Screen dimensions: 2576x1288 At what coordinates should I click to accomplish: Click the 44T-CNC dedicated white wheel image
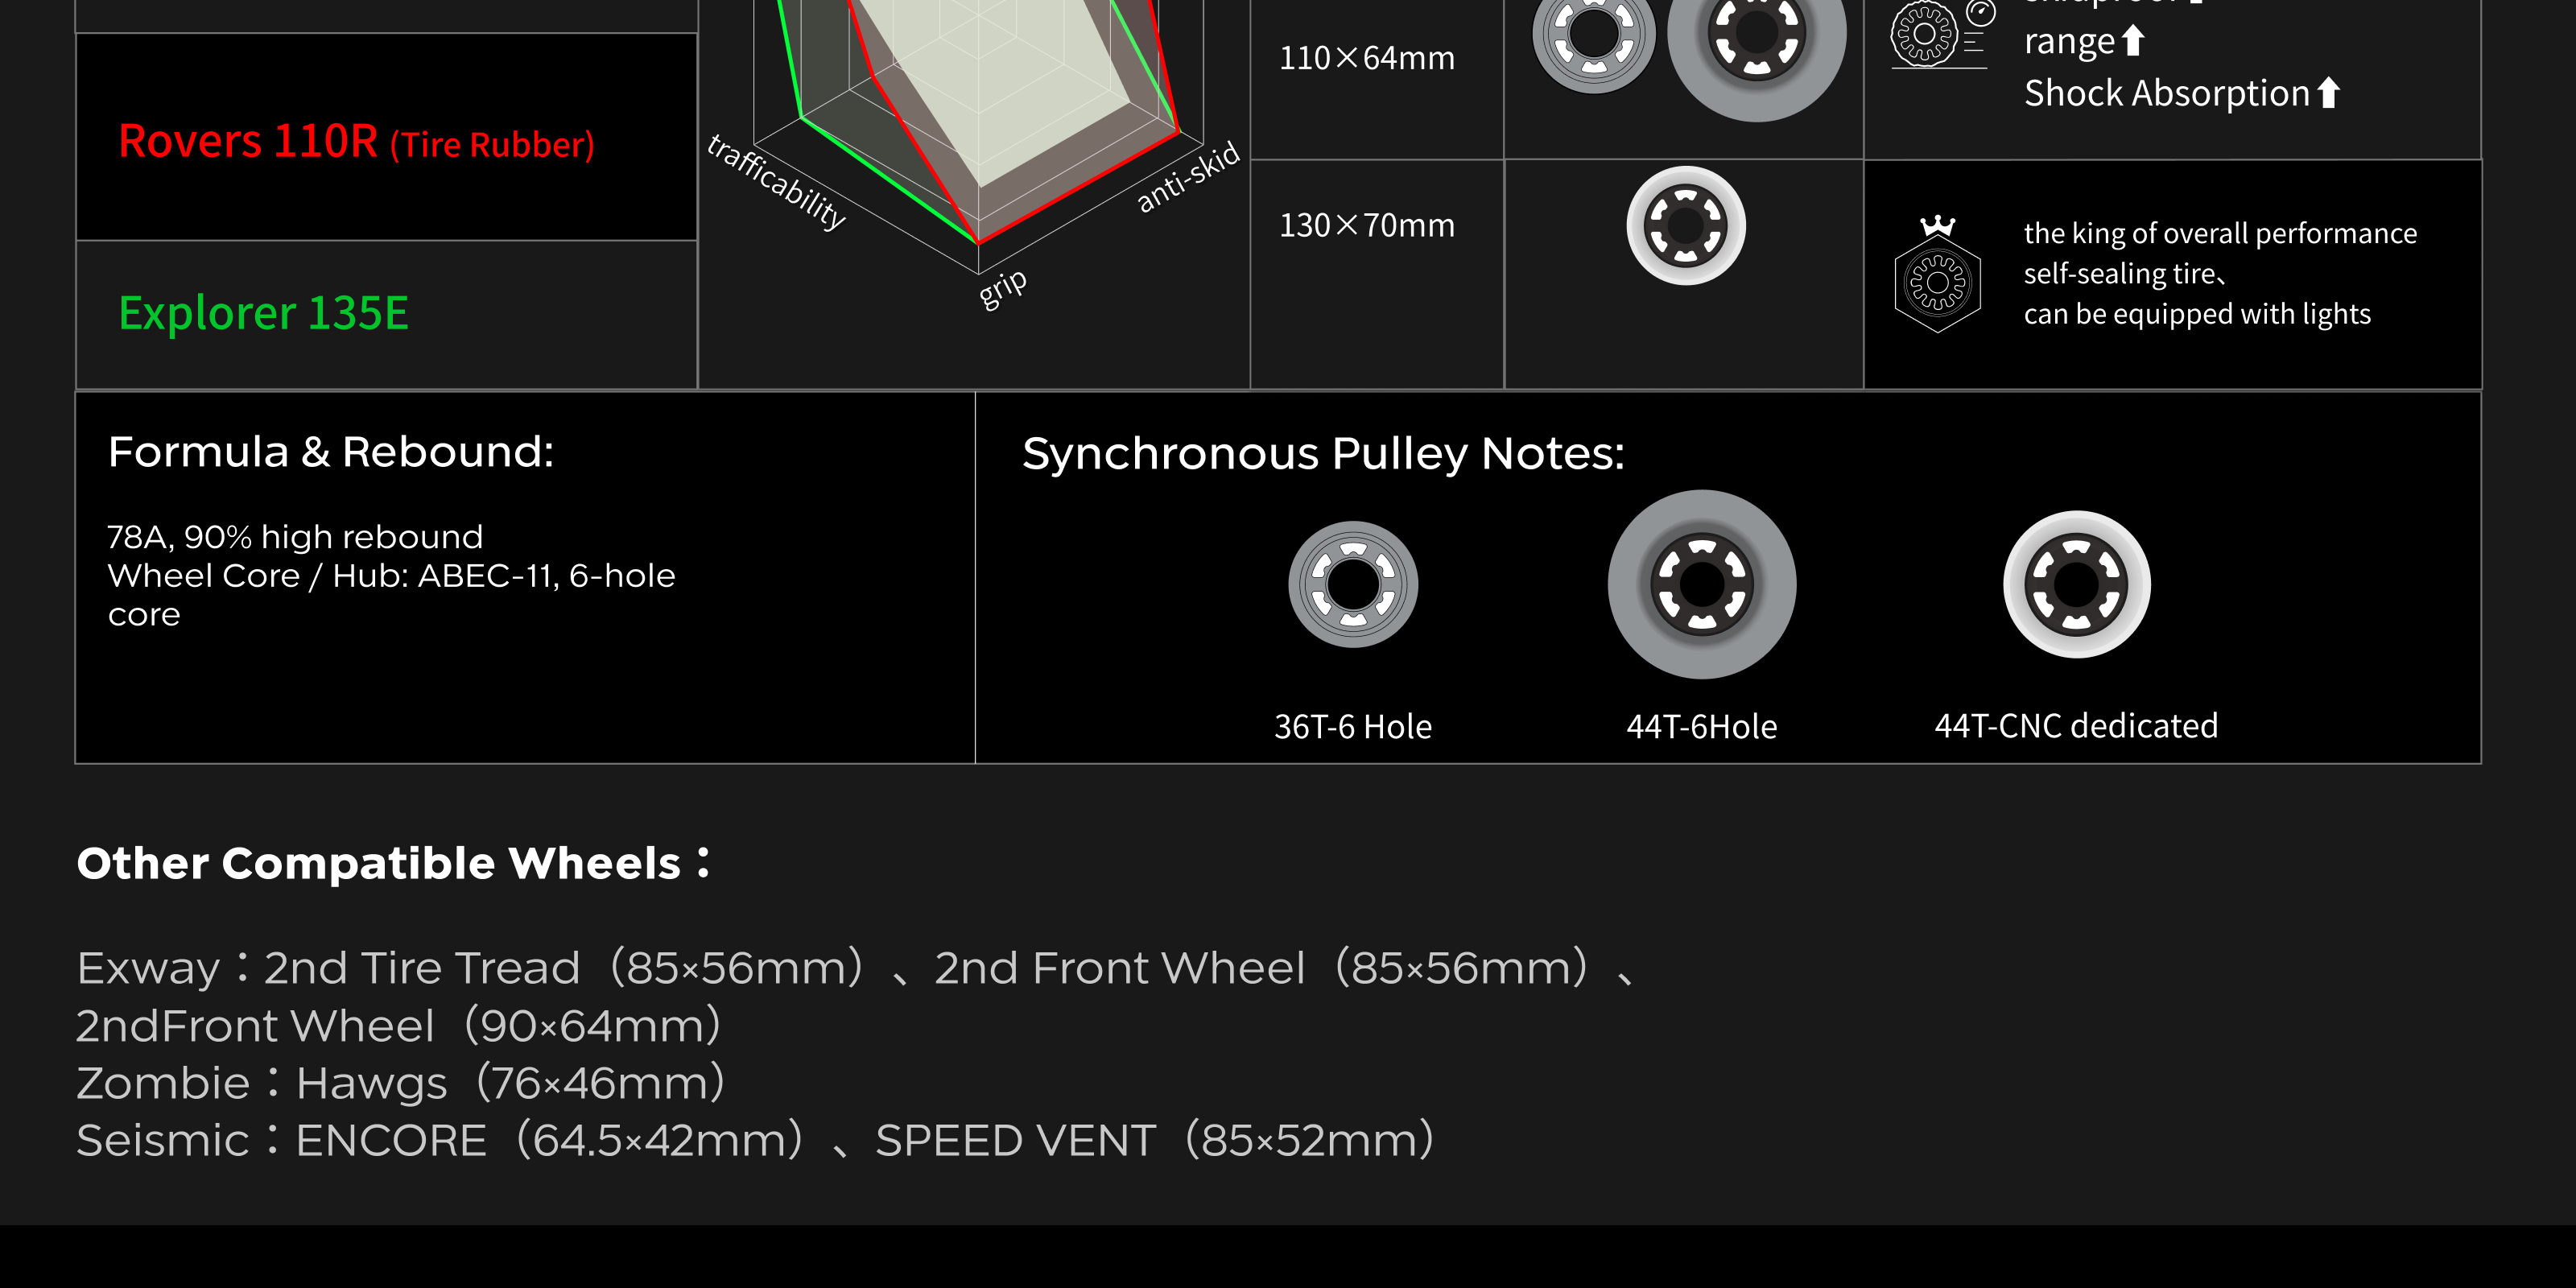pos(2076,584)
